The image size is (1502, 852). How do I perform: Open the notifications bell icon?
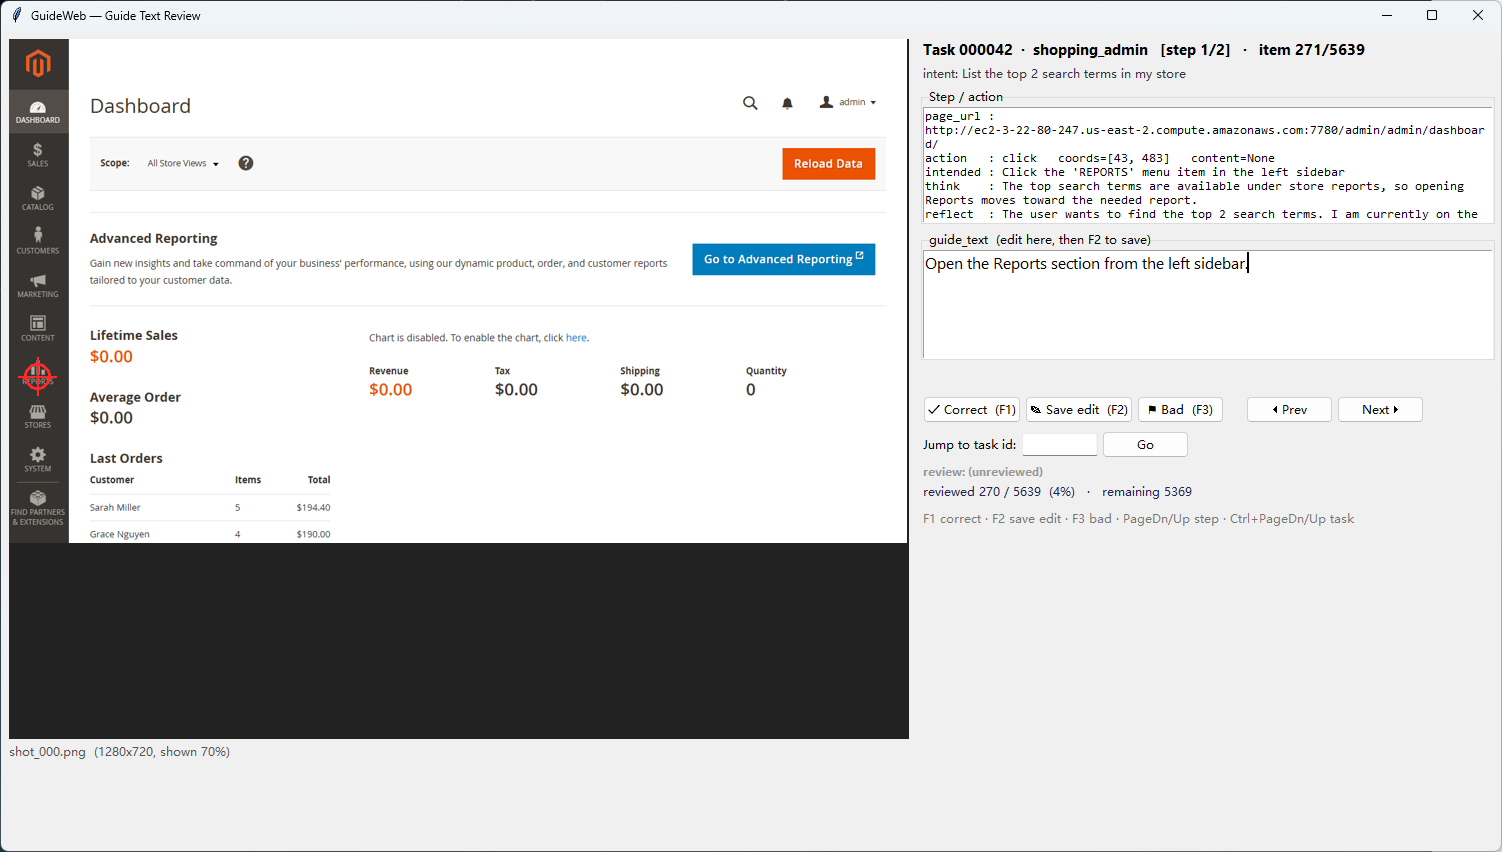(787, 103)
